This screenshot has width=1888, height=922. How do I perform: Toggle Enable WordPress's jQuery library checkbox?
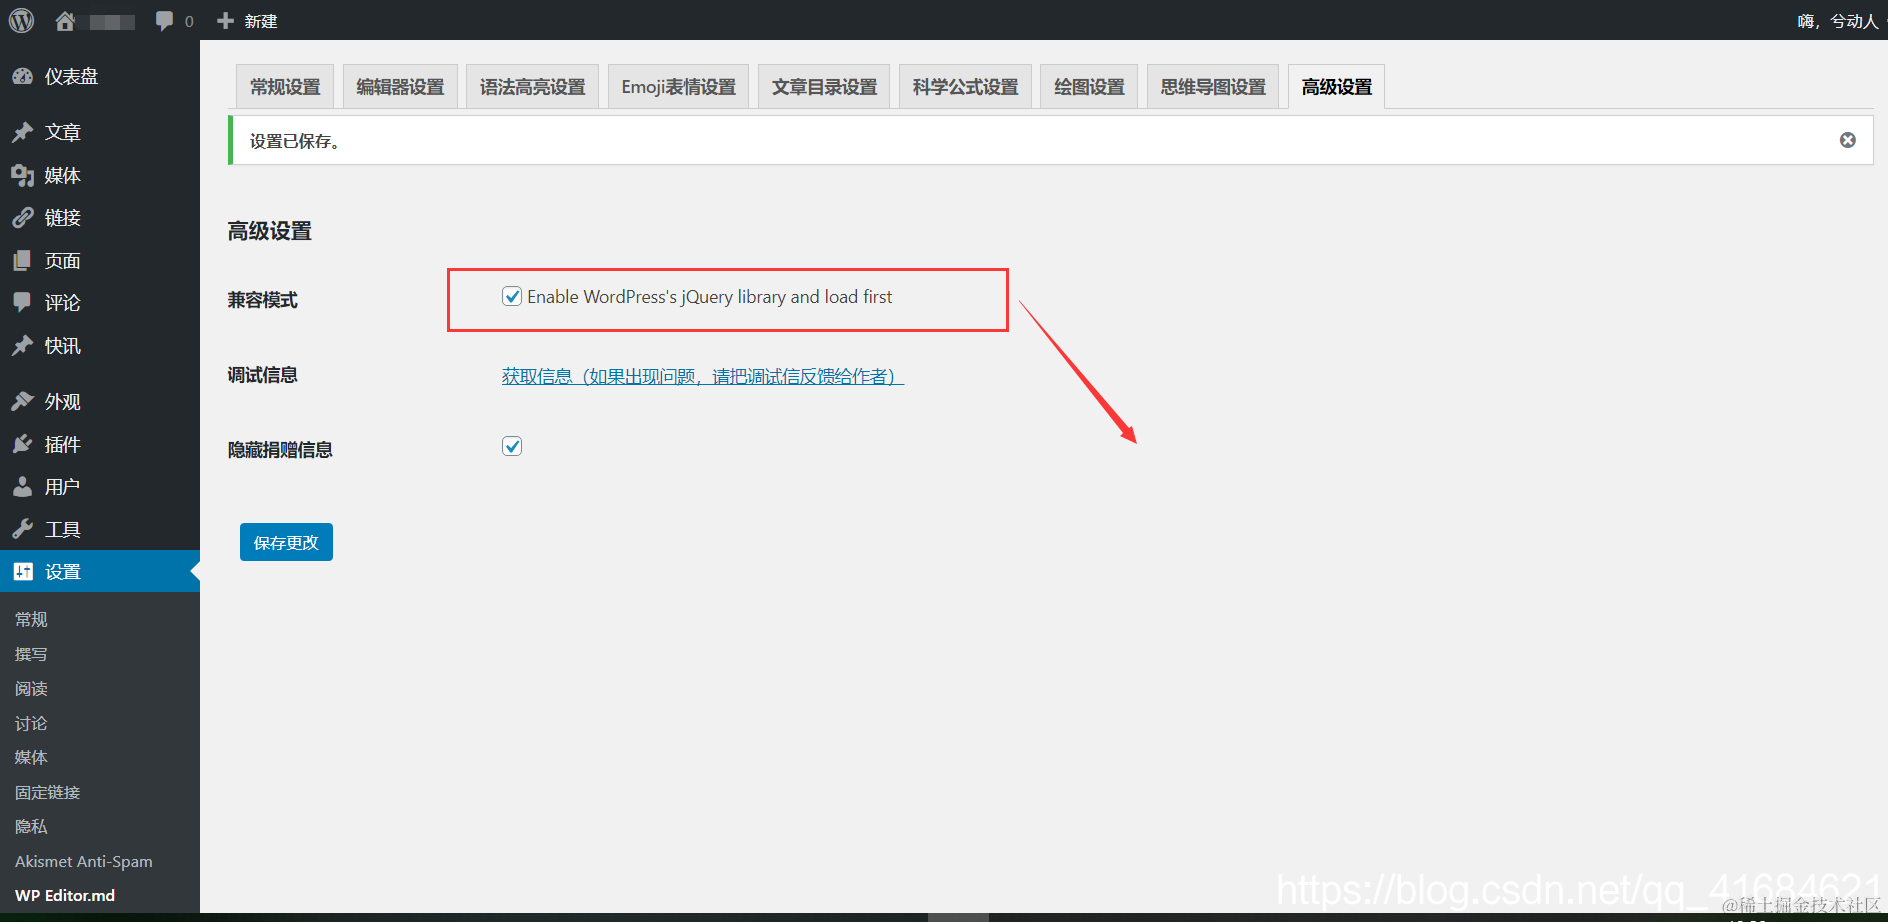tap(512, 296)
